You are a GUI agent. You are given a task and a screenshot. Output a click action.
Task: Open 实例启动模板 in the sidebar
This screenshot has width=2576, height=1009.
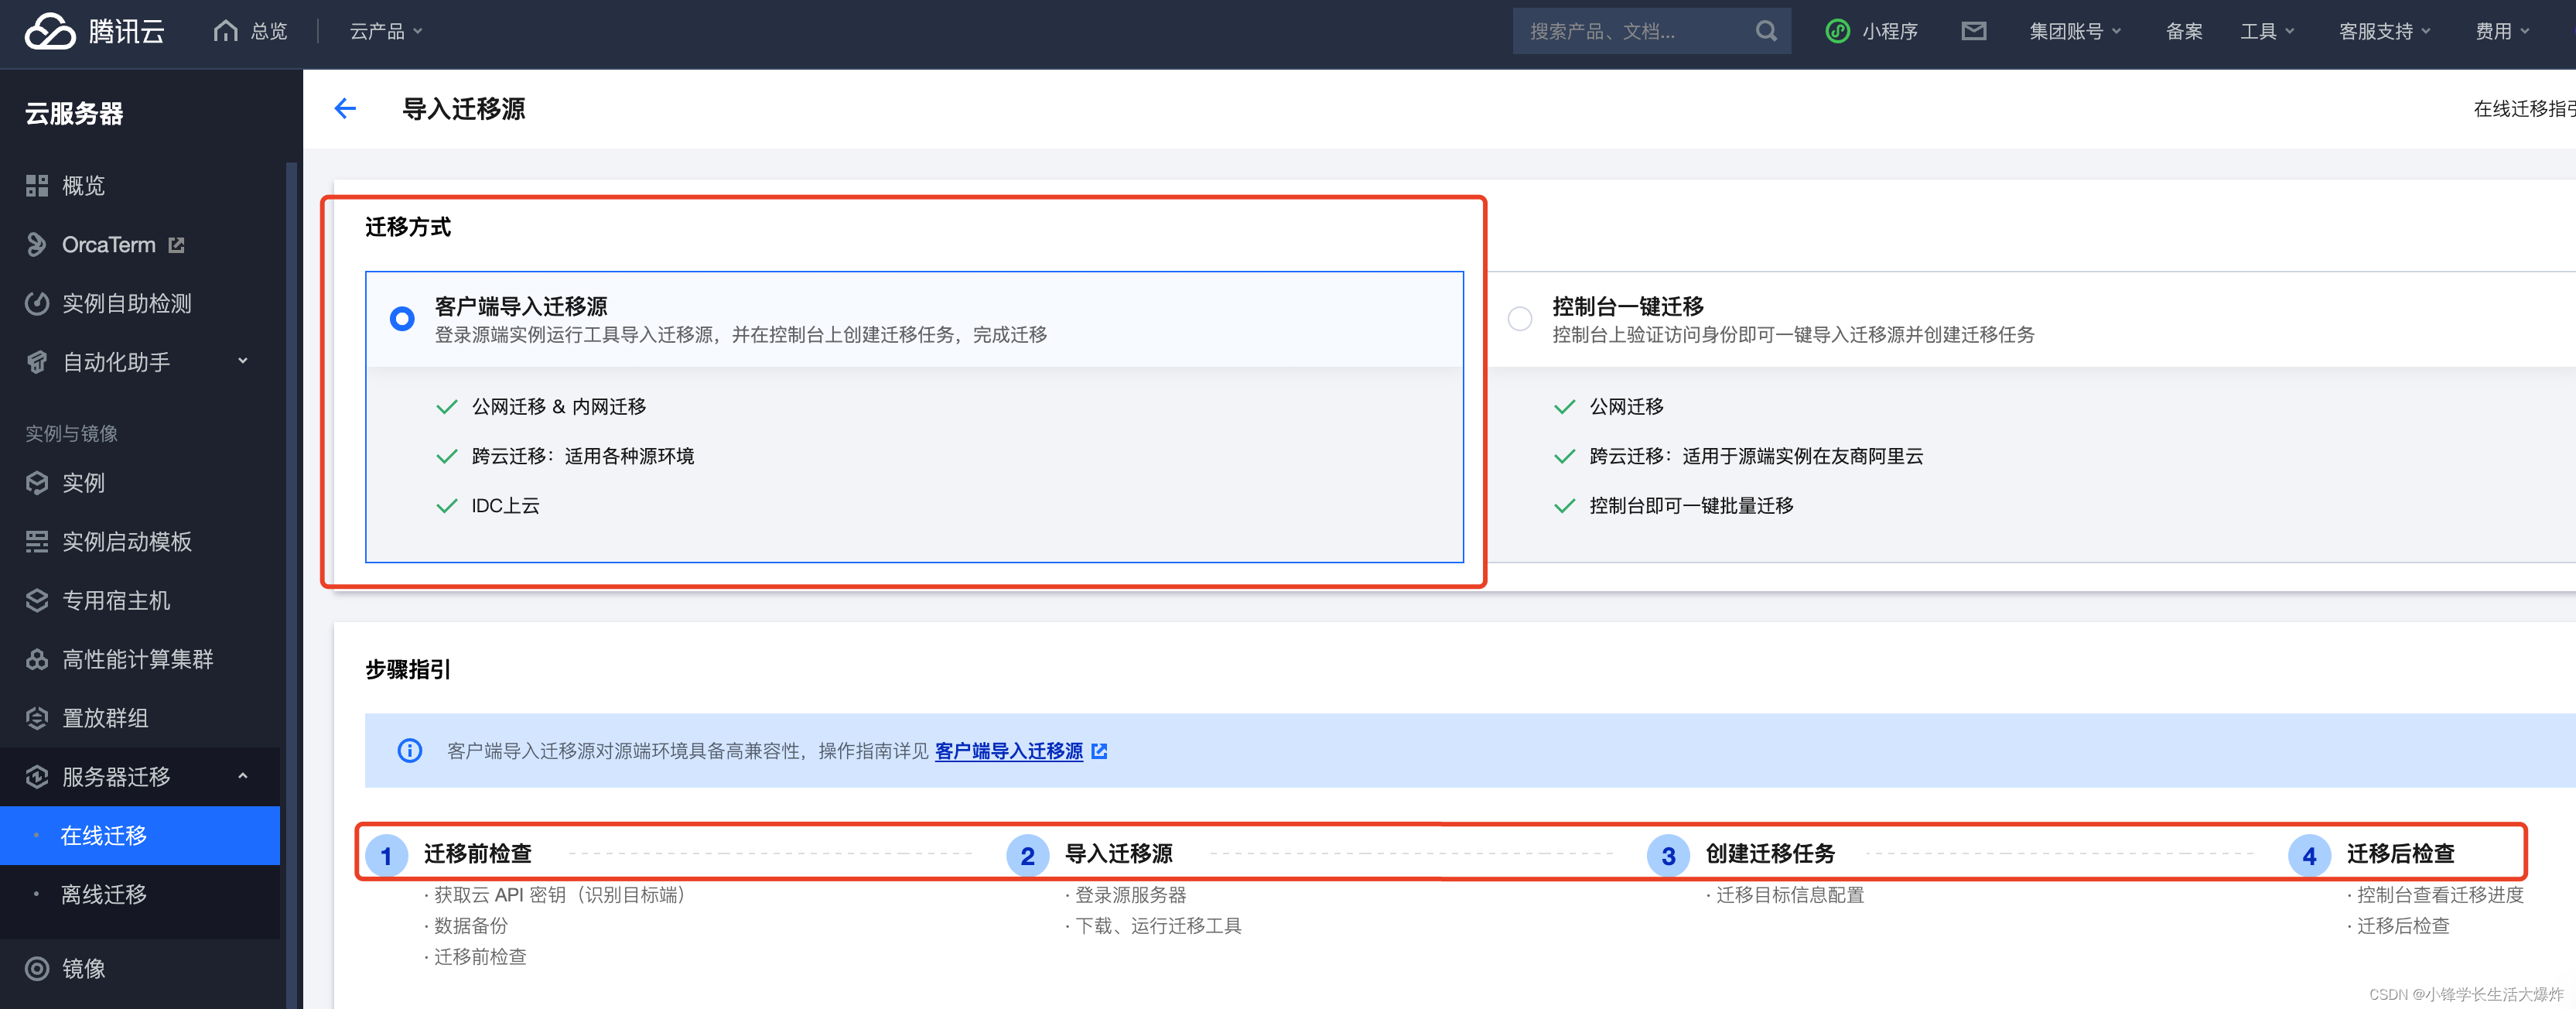126,541
